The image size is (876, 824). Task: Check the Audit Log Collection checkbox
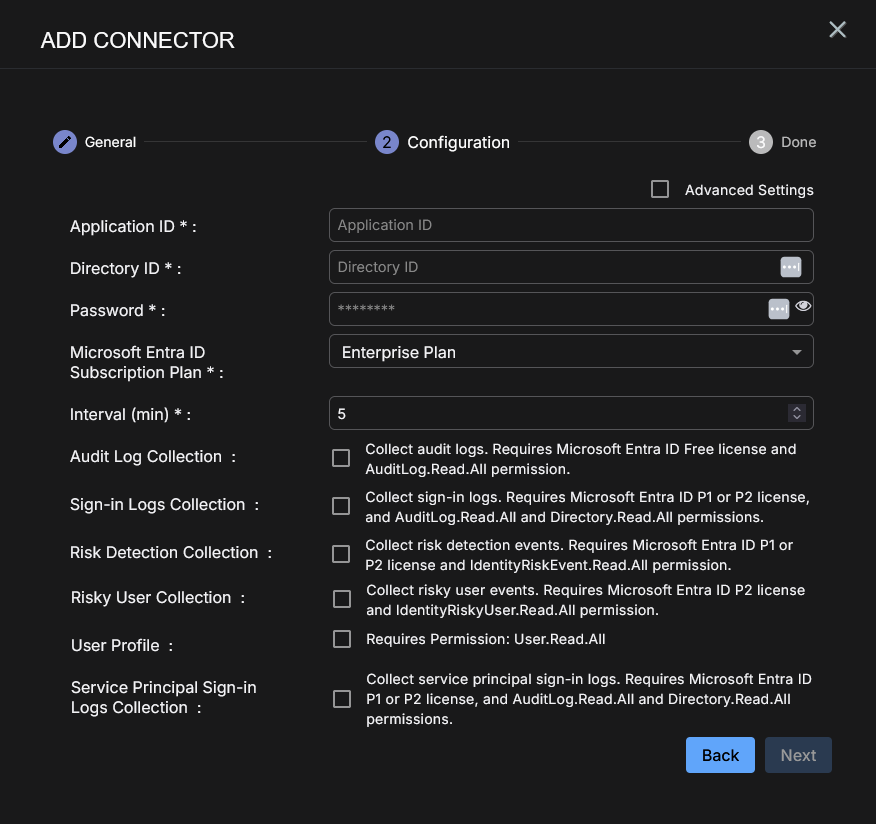click(x=341, y=458)
